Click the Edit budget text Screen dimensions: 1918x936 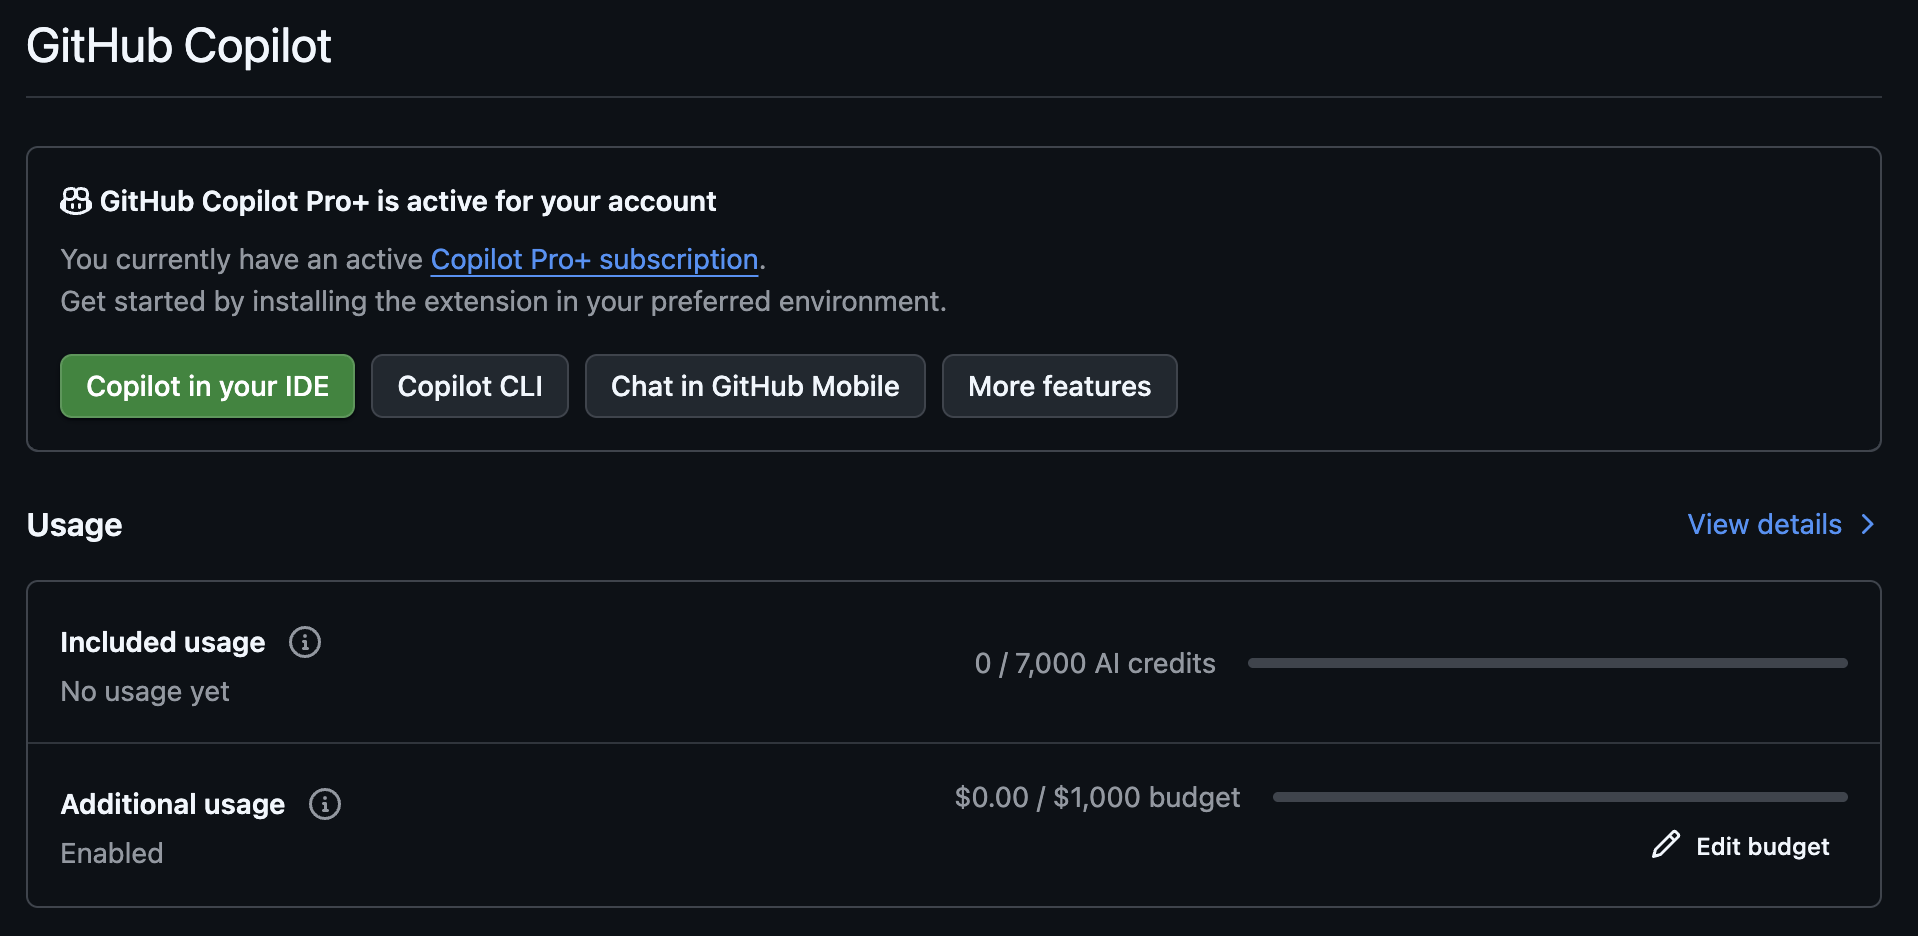(x=1763, y=847)
